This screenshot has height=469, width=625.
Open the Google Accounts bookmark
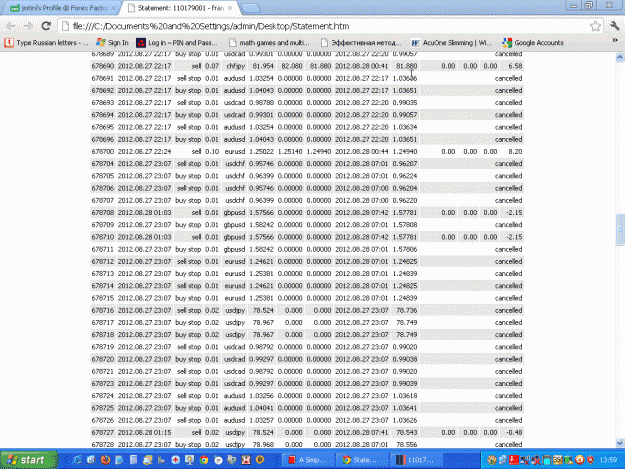(x=533, y=43)
